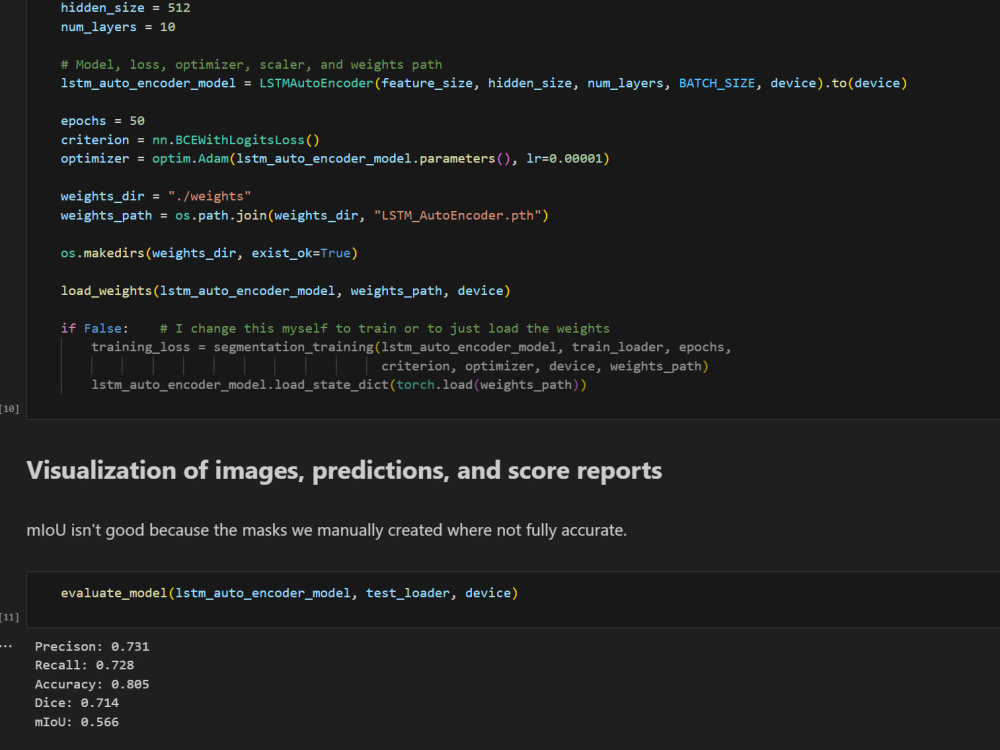This screenshot has width=1000, height=750.
Task: Click the 'Precison: 0.731' output line
Action: click(x=92, y=647)
